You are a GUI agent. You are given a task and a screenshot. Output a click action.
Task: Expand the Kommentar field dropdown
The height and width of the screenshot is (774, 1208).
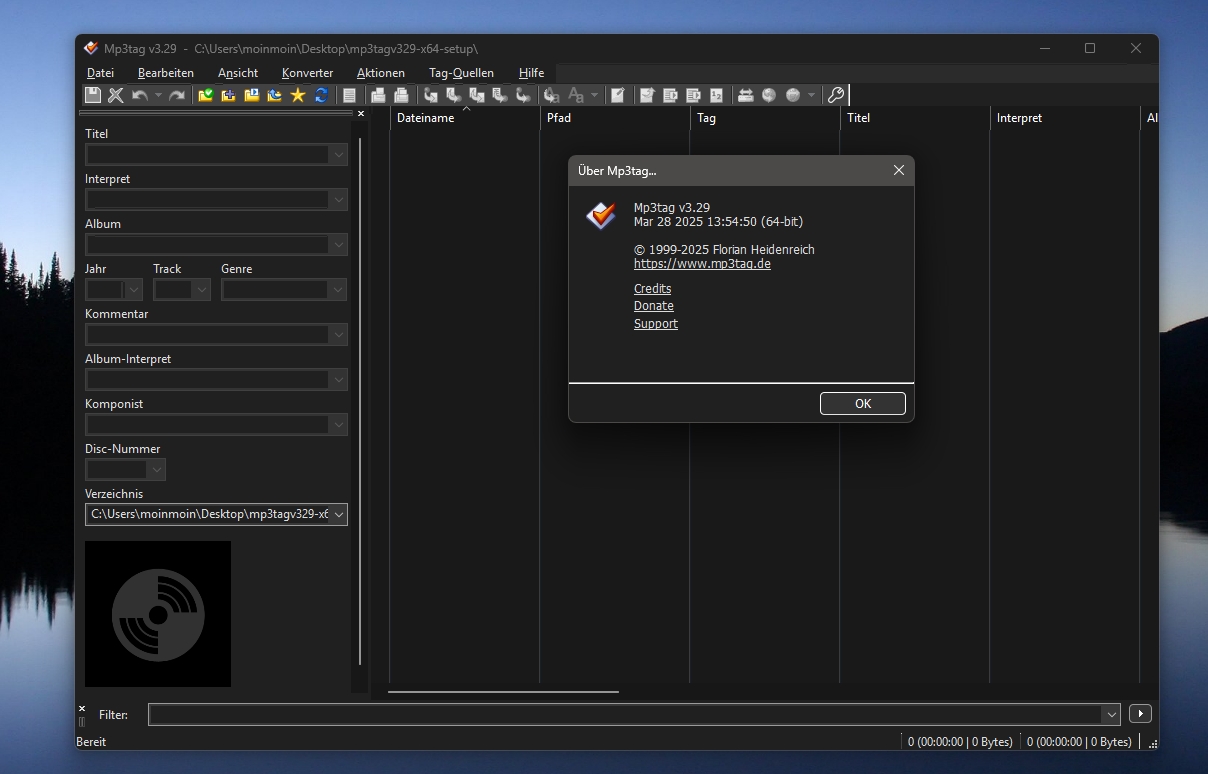(x=339, y=334)
